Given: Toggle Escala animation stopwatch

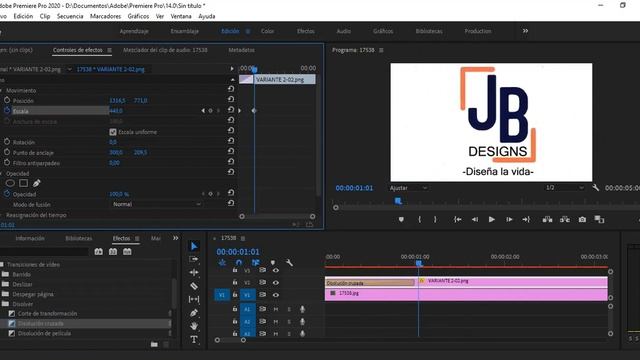Looking at the screenshot, I should tap(7, 111).
